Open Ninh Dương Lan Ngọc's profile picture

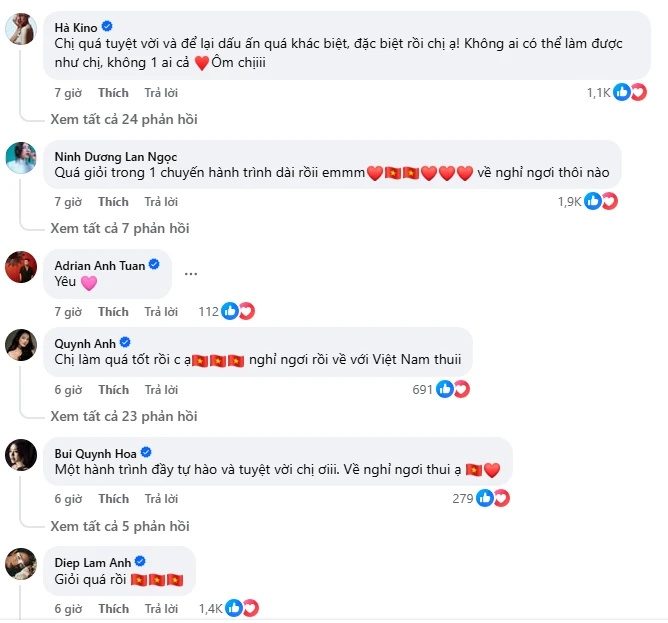point(22,156)
